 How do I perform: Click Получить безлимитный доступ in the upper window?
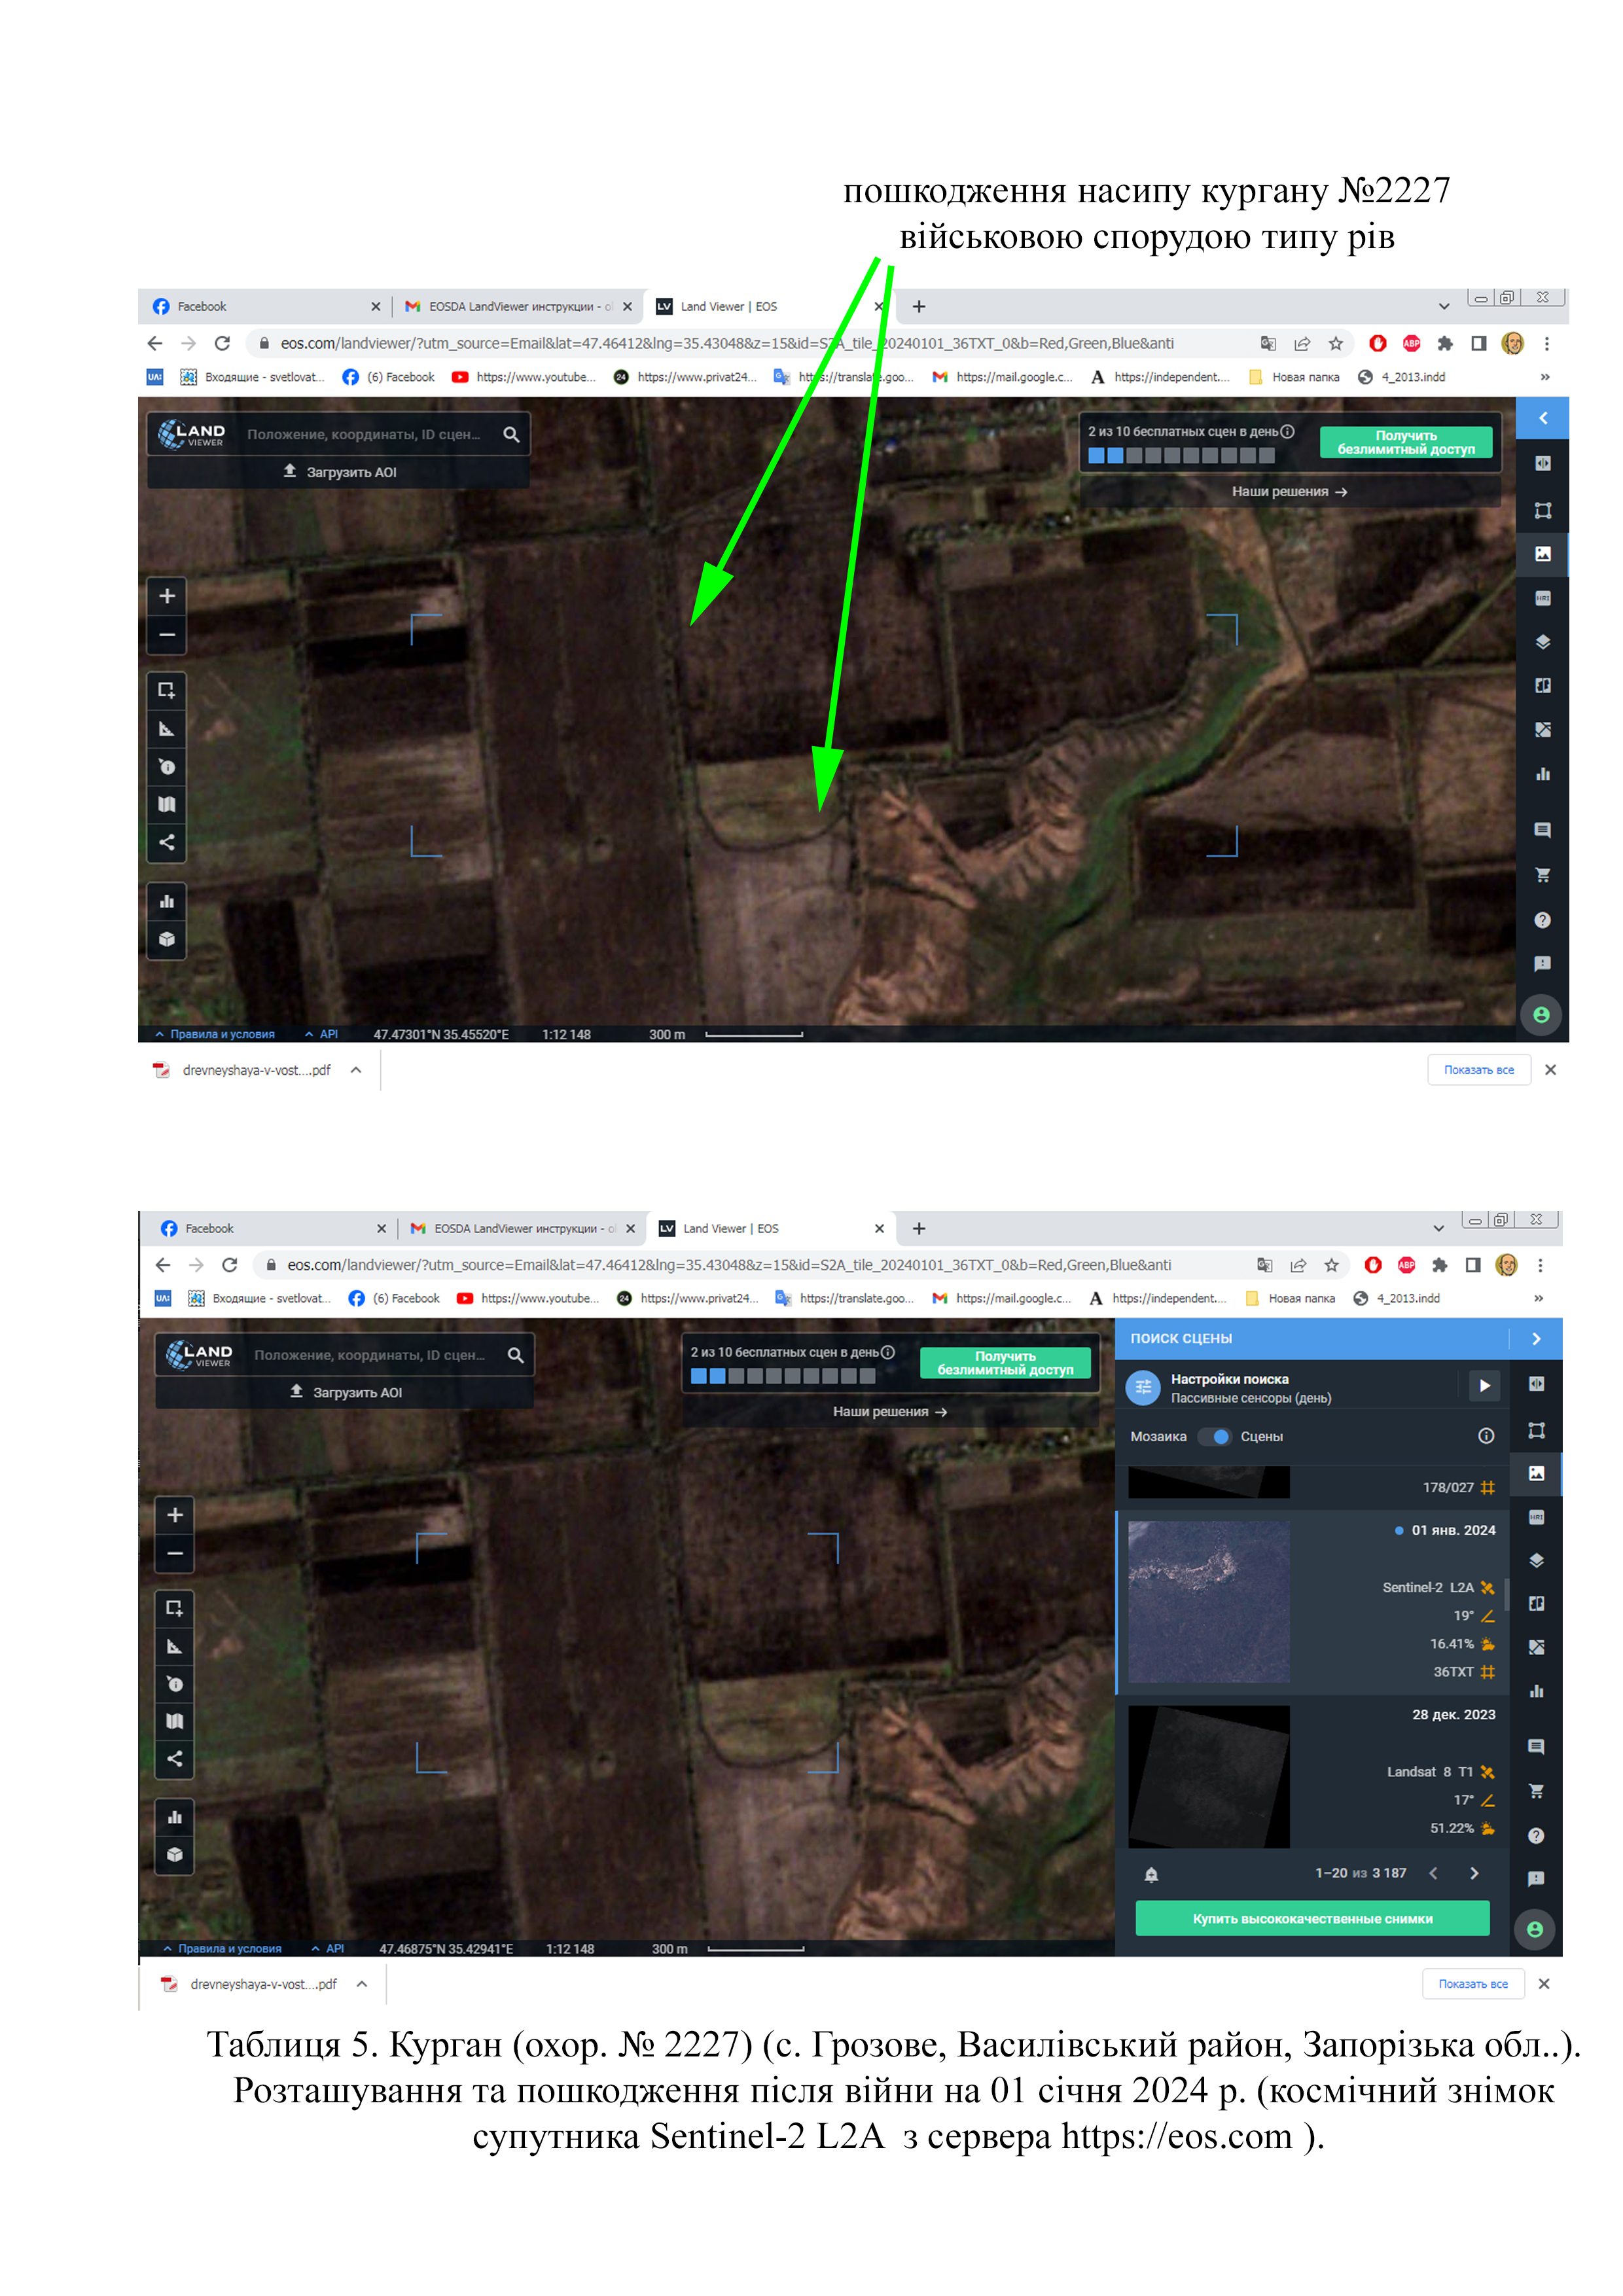click(1405, 442)
